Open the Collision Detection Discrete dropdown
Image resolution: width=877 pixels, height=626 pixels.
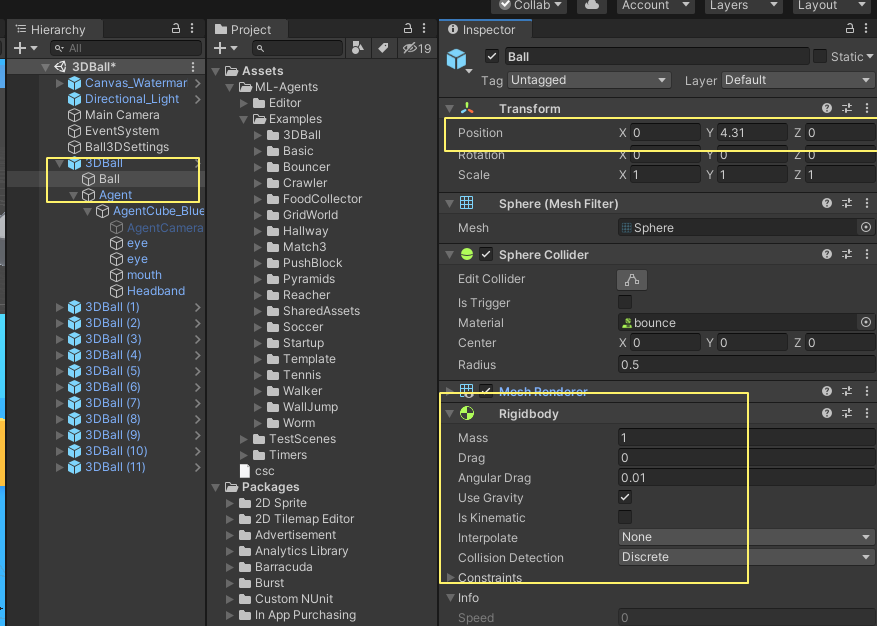(x=746, y=557)
